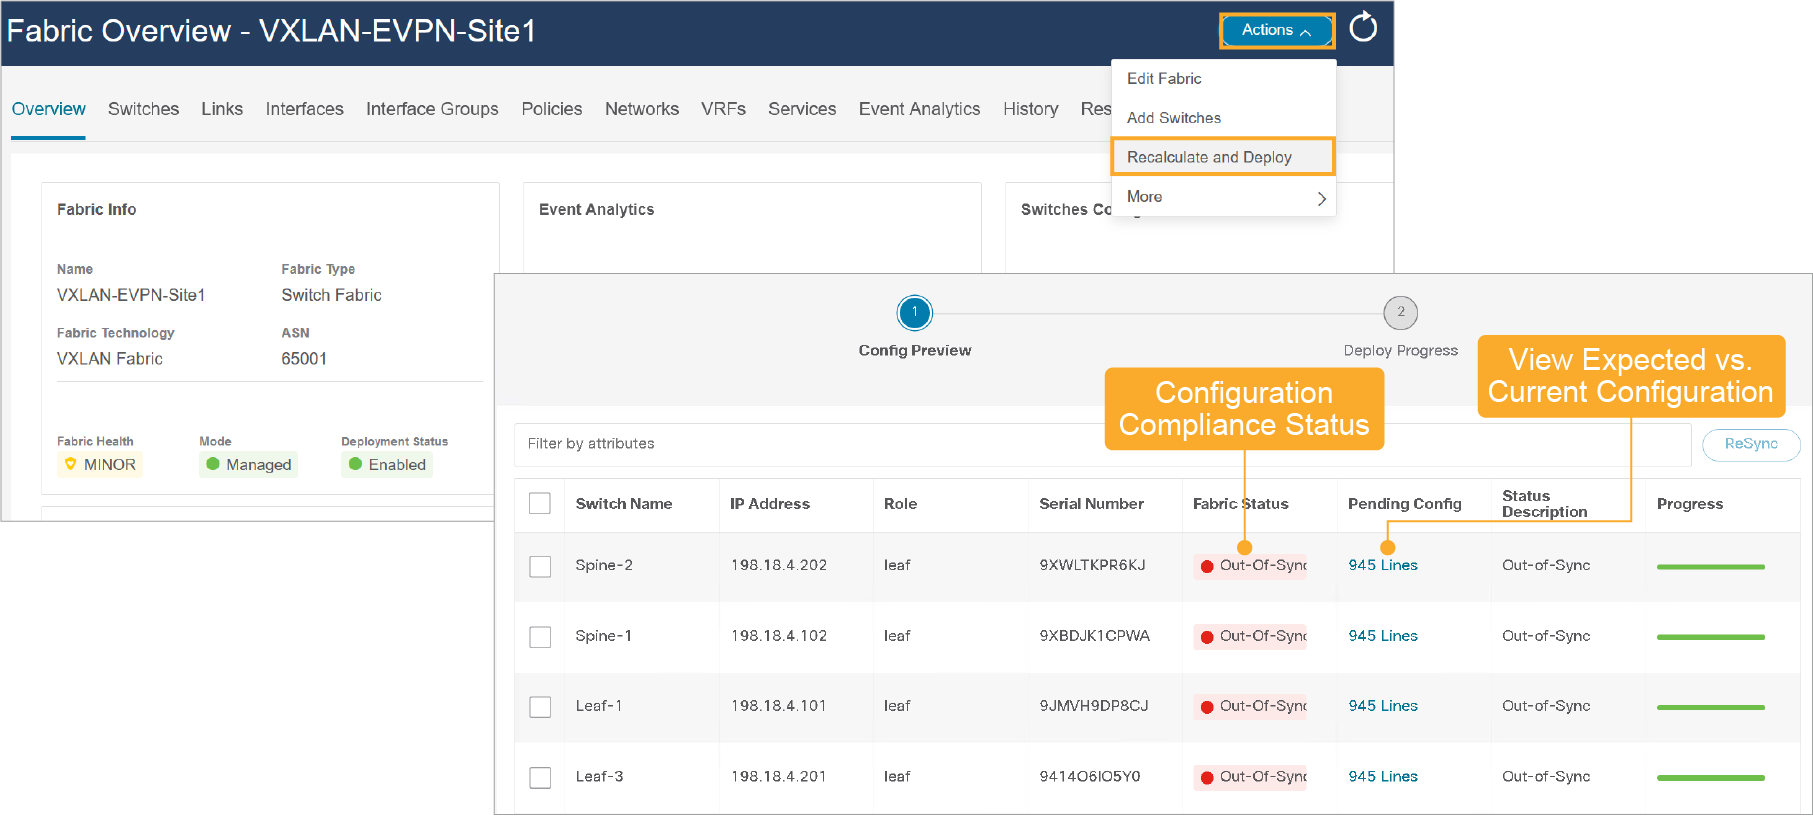Click the Enabled deployment status badge
The height and width of the screenshot is (816, 1813).
click(387, 464)
